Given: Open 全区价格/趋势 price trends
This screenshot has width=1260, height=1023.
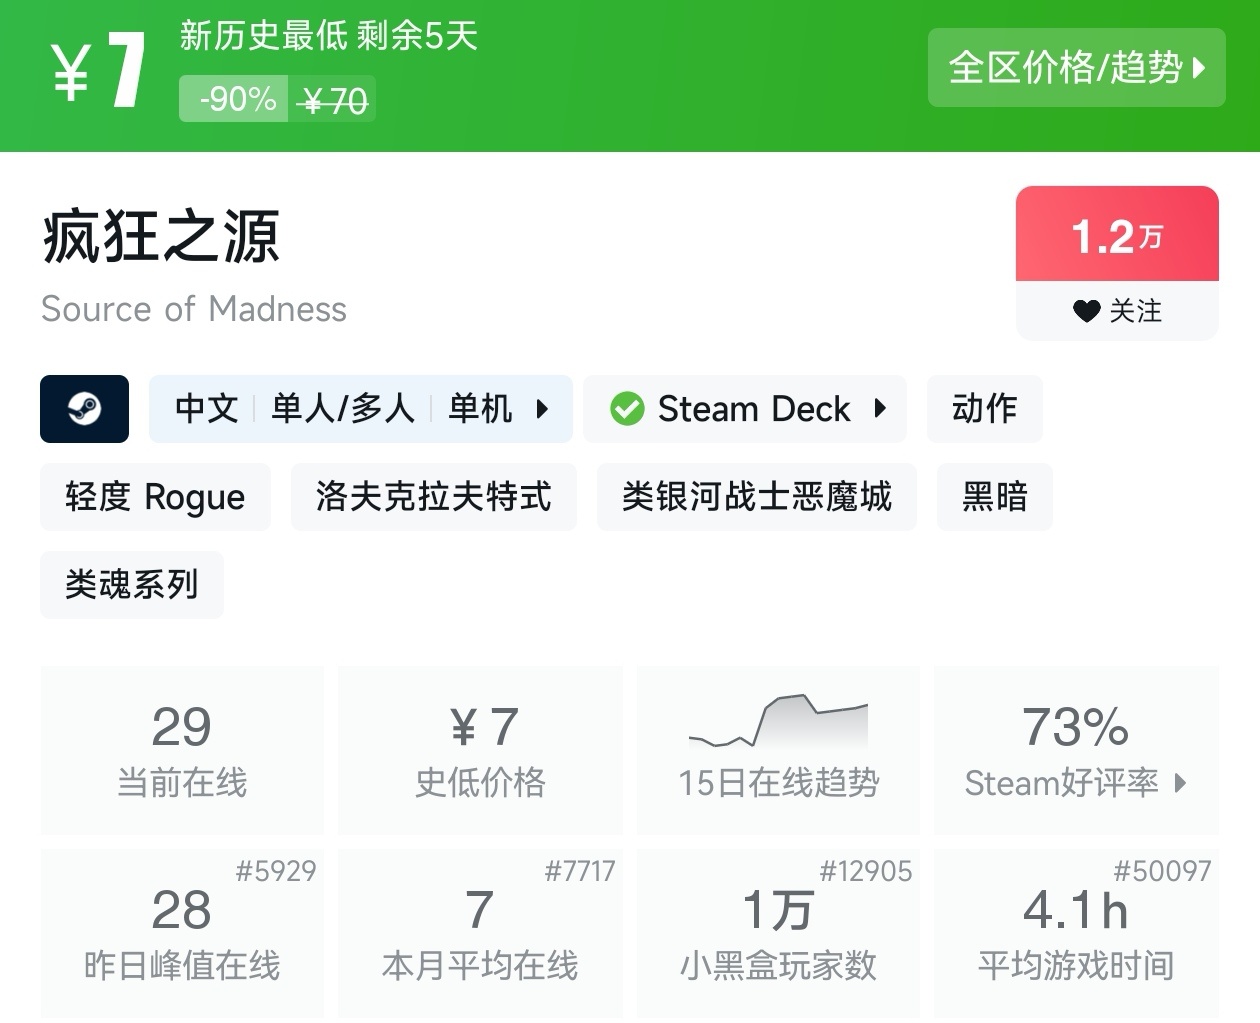Looking at the screenshot, I should click(x=1076, y=68).
